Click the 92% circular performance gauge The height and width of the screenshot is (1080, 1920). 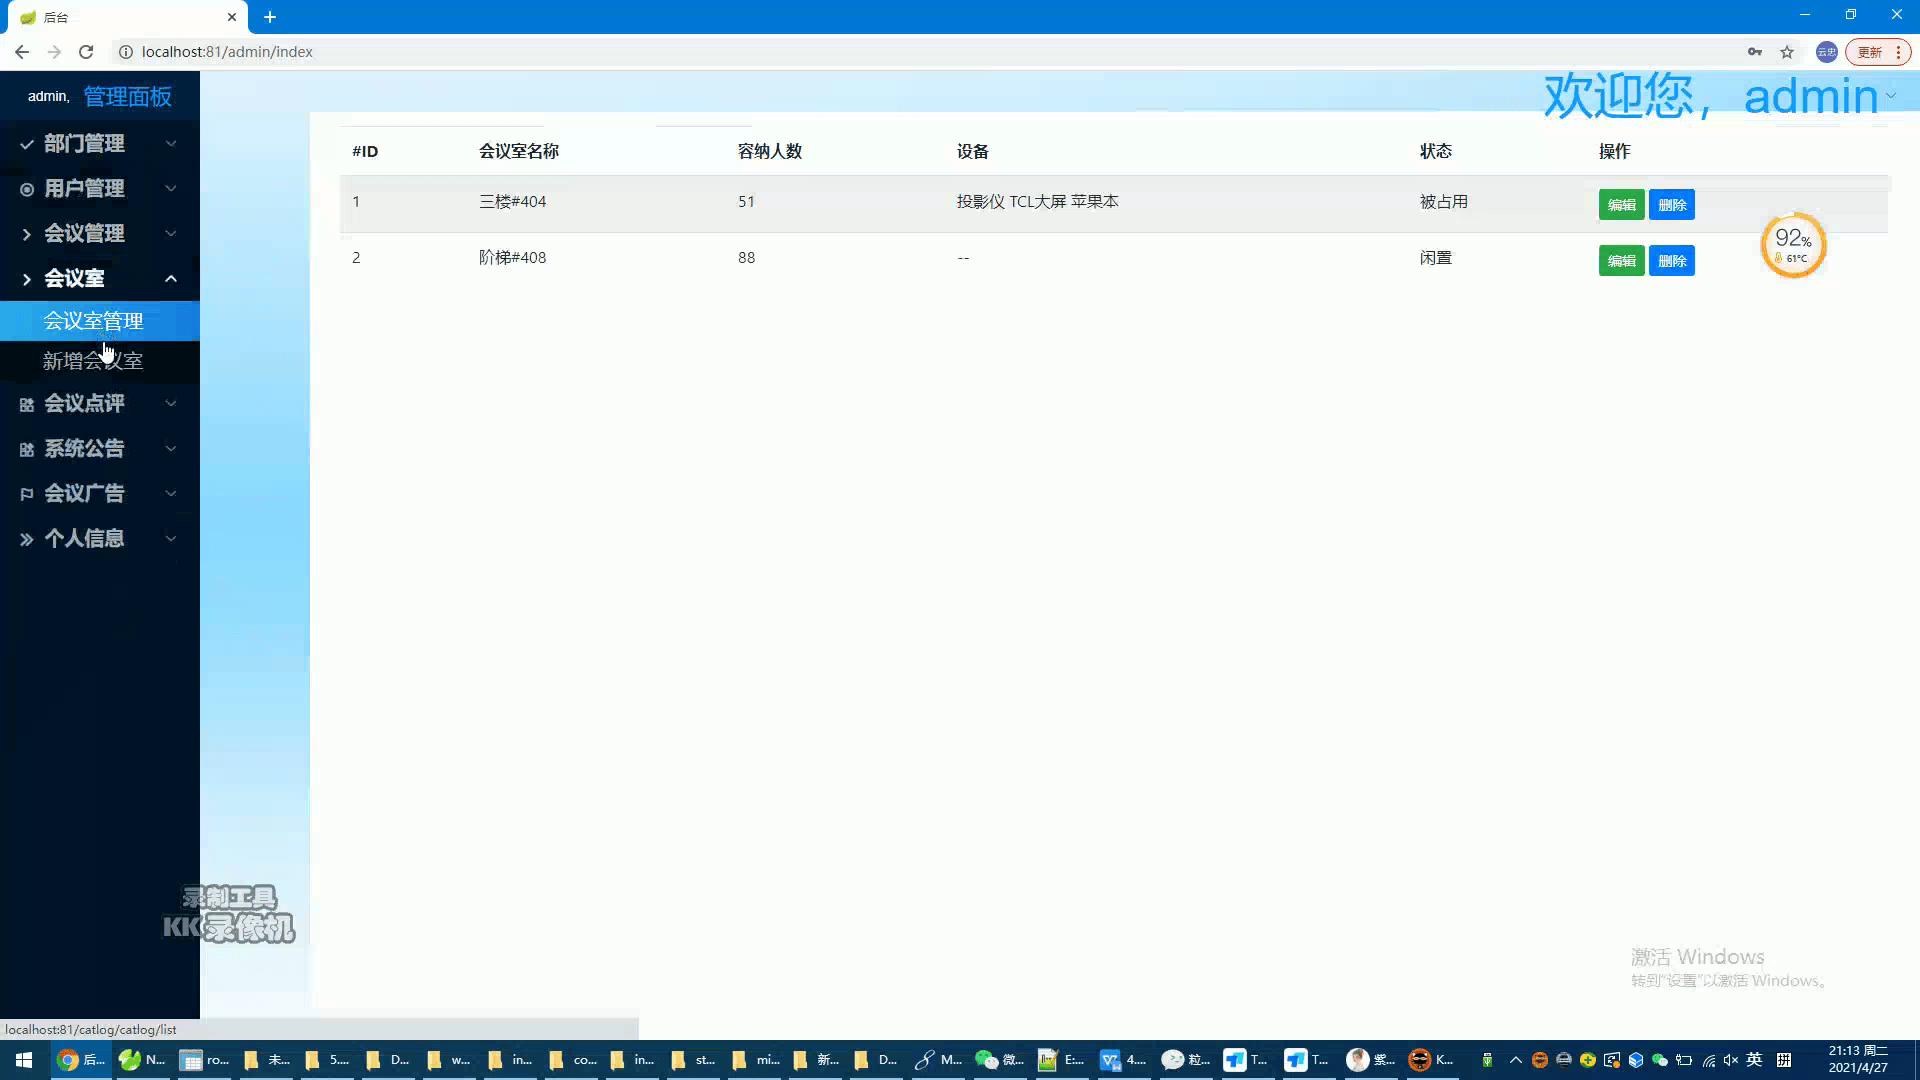1793,245
